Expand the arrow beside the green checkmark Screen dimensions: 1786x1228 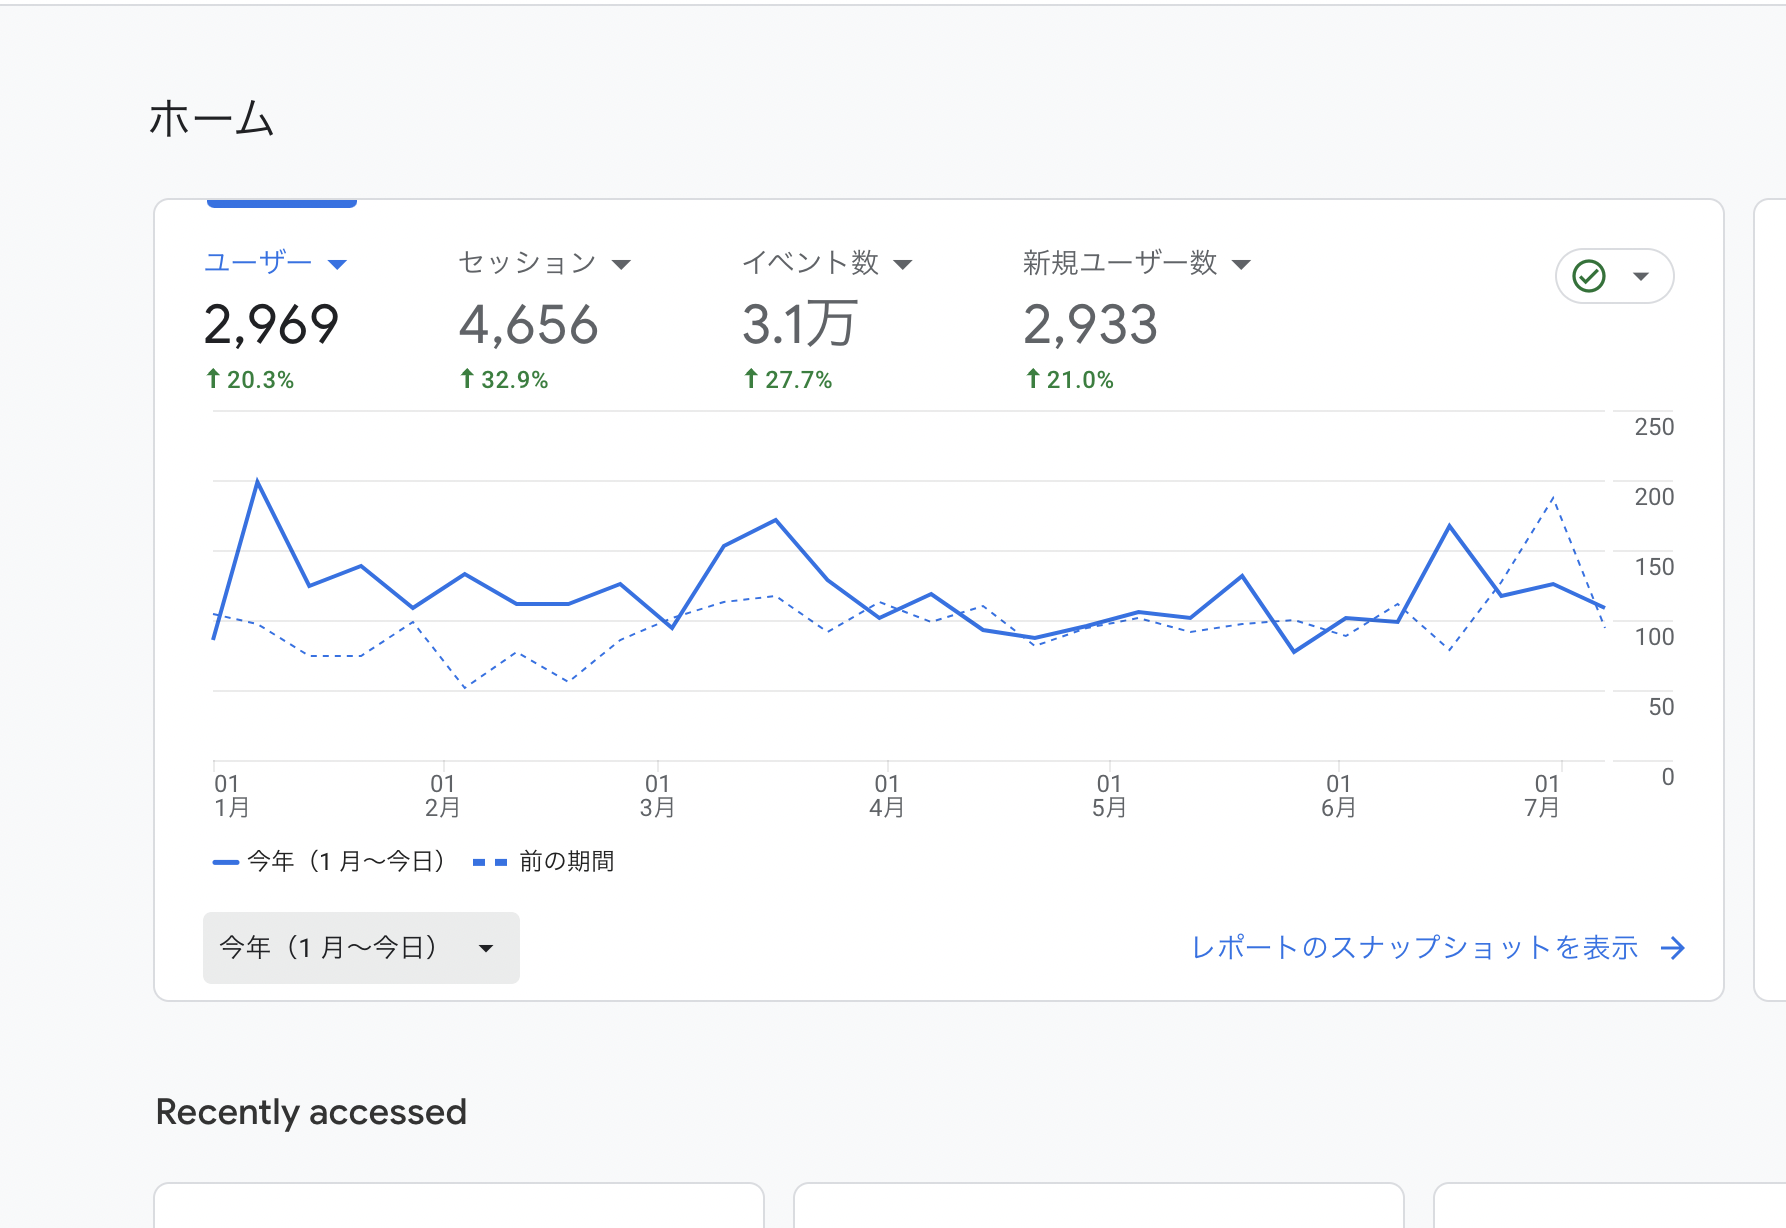pos(1640,277)
